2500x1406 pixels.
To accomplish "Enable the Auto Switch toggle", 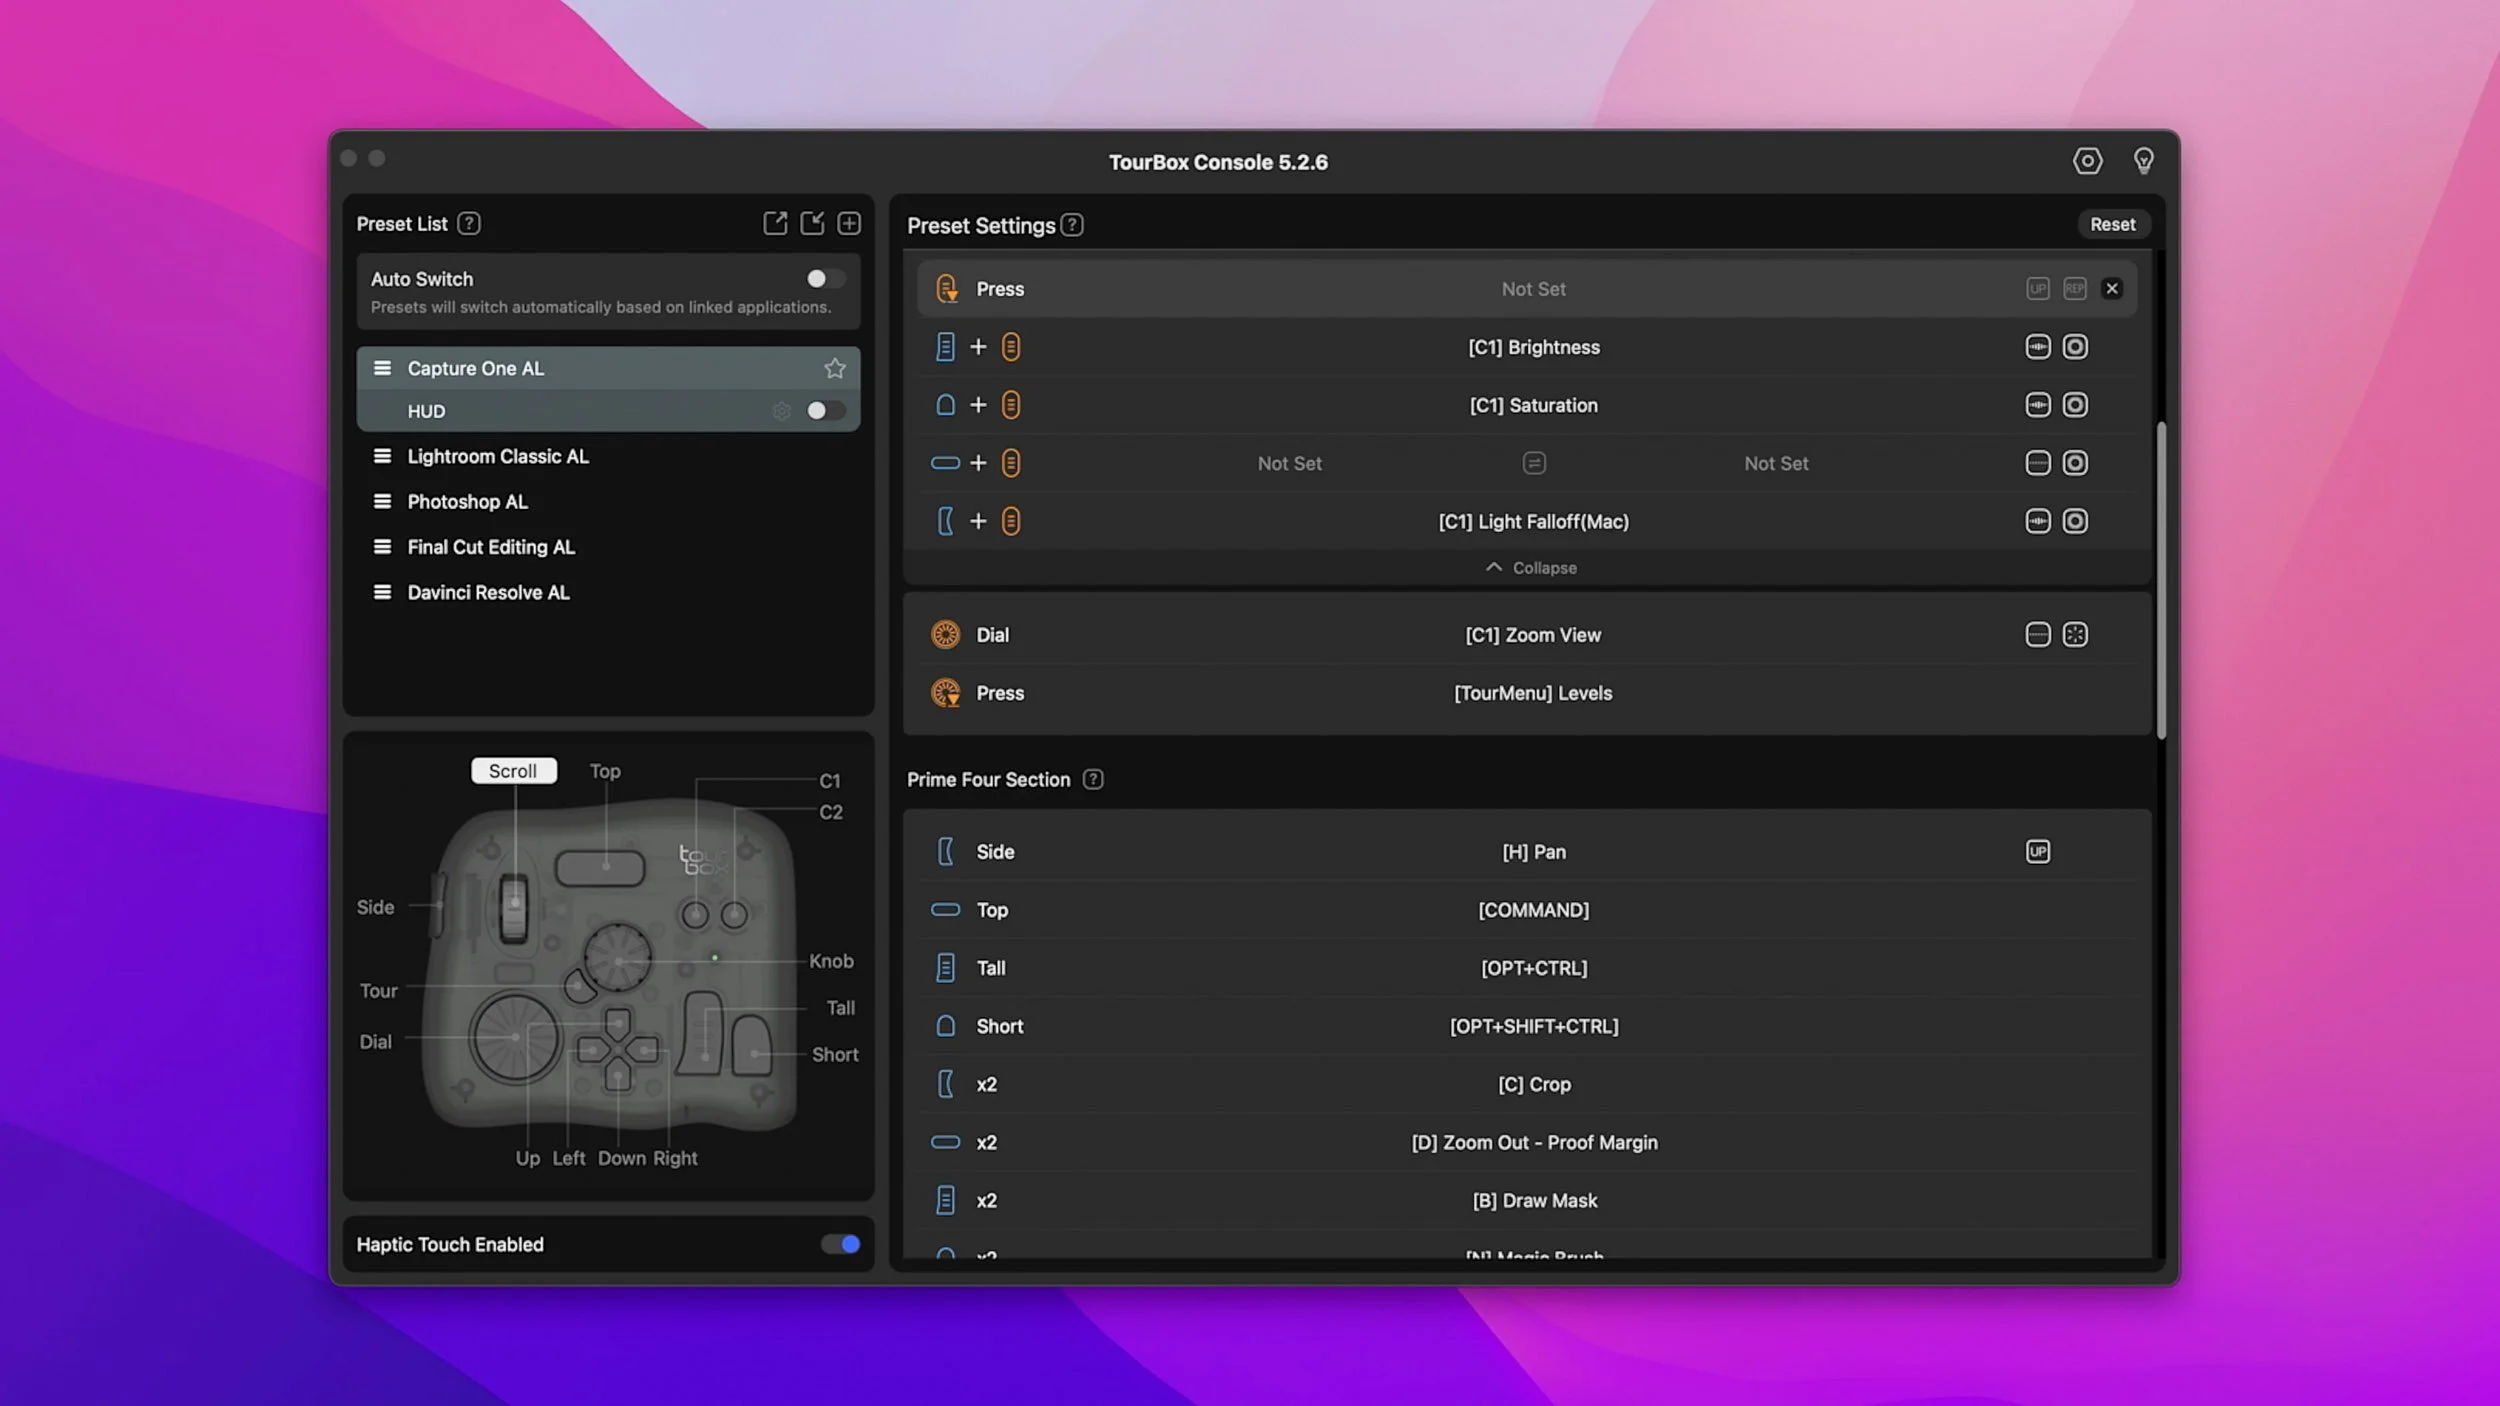I will tap(826, 279).
